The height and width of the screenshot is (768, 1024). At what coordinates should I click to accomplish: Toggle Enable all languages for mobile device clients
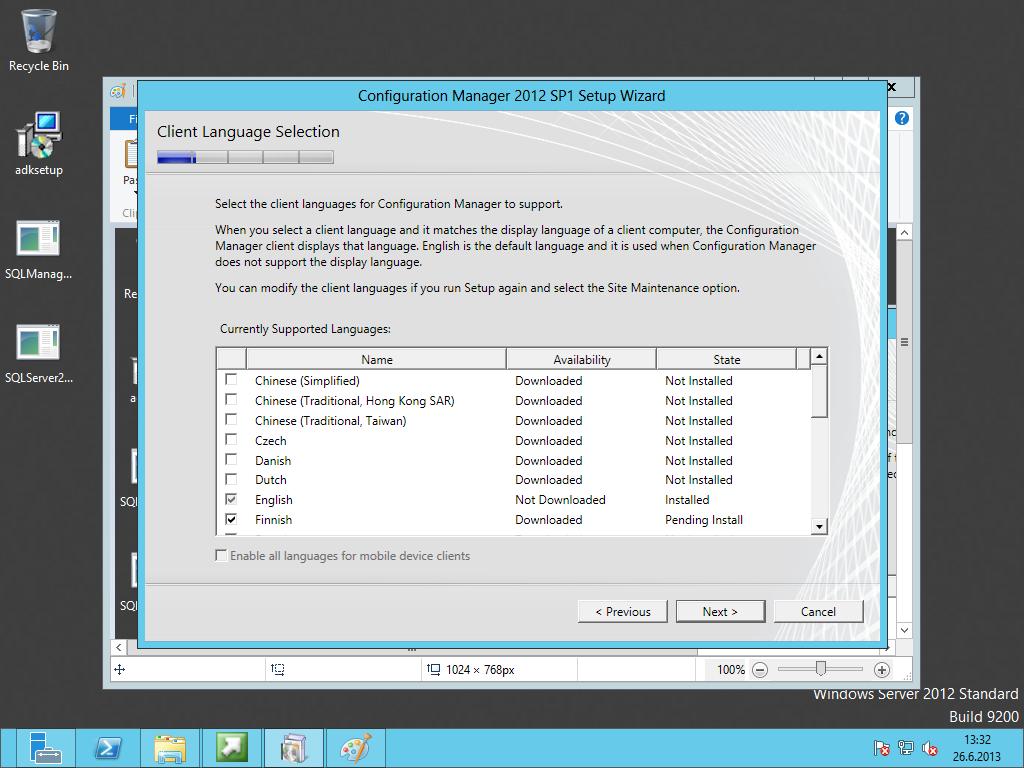pyautogui.click(x=221, y=556)
